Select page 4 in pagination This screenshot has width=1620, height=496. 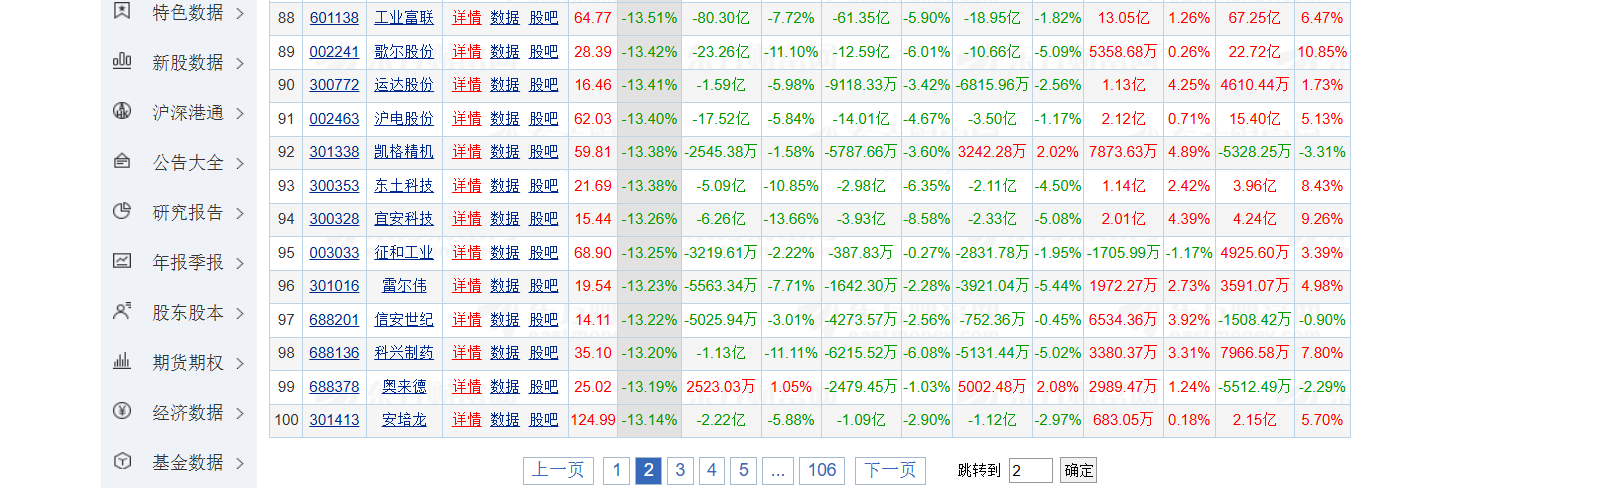pyautogui.click(x=712, y=470)
